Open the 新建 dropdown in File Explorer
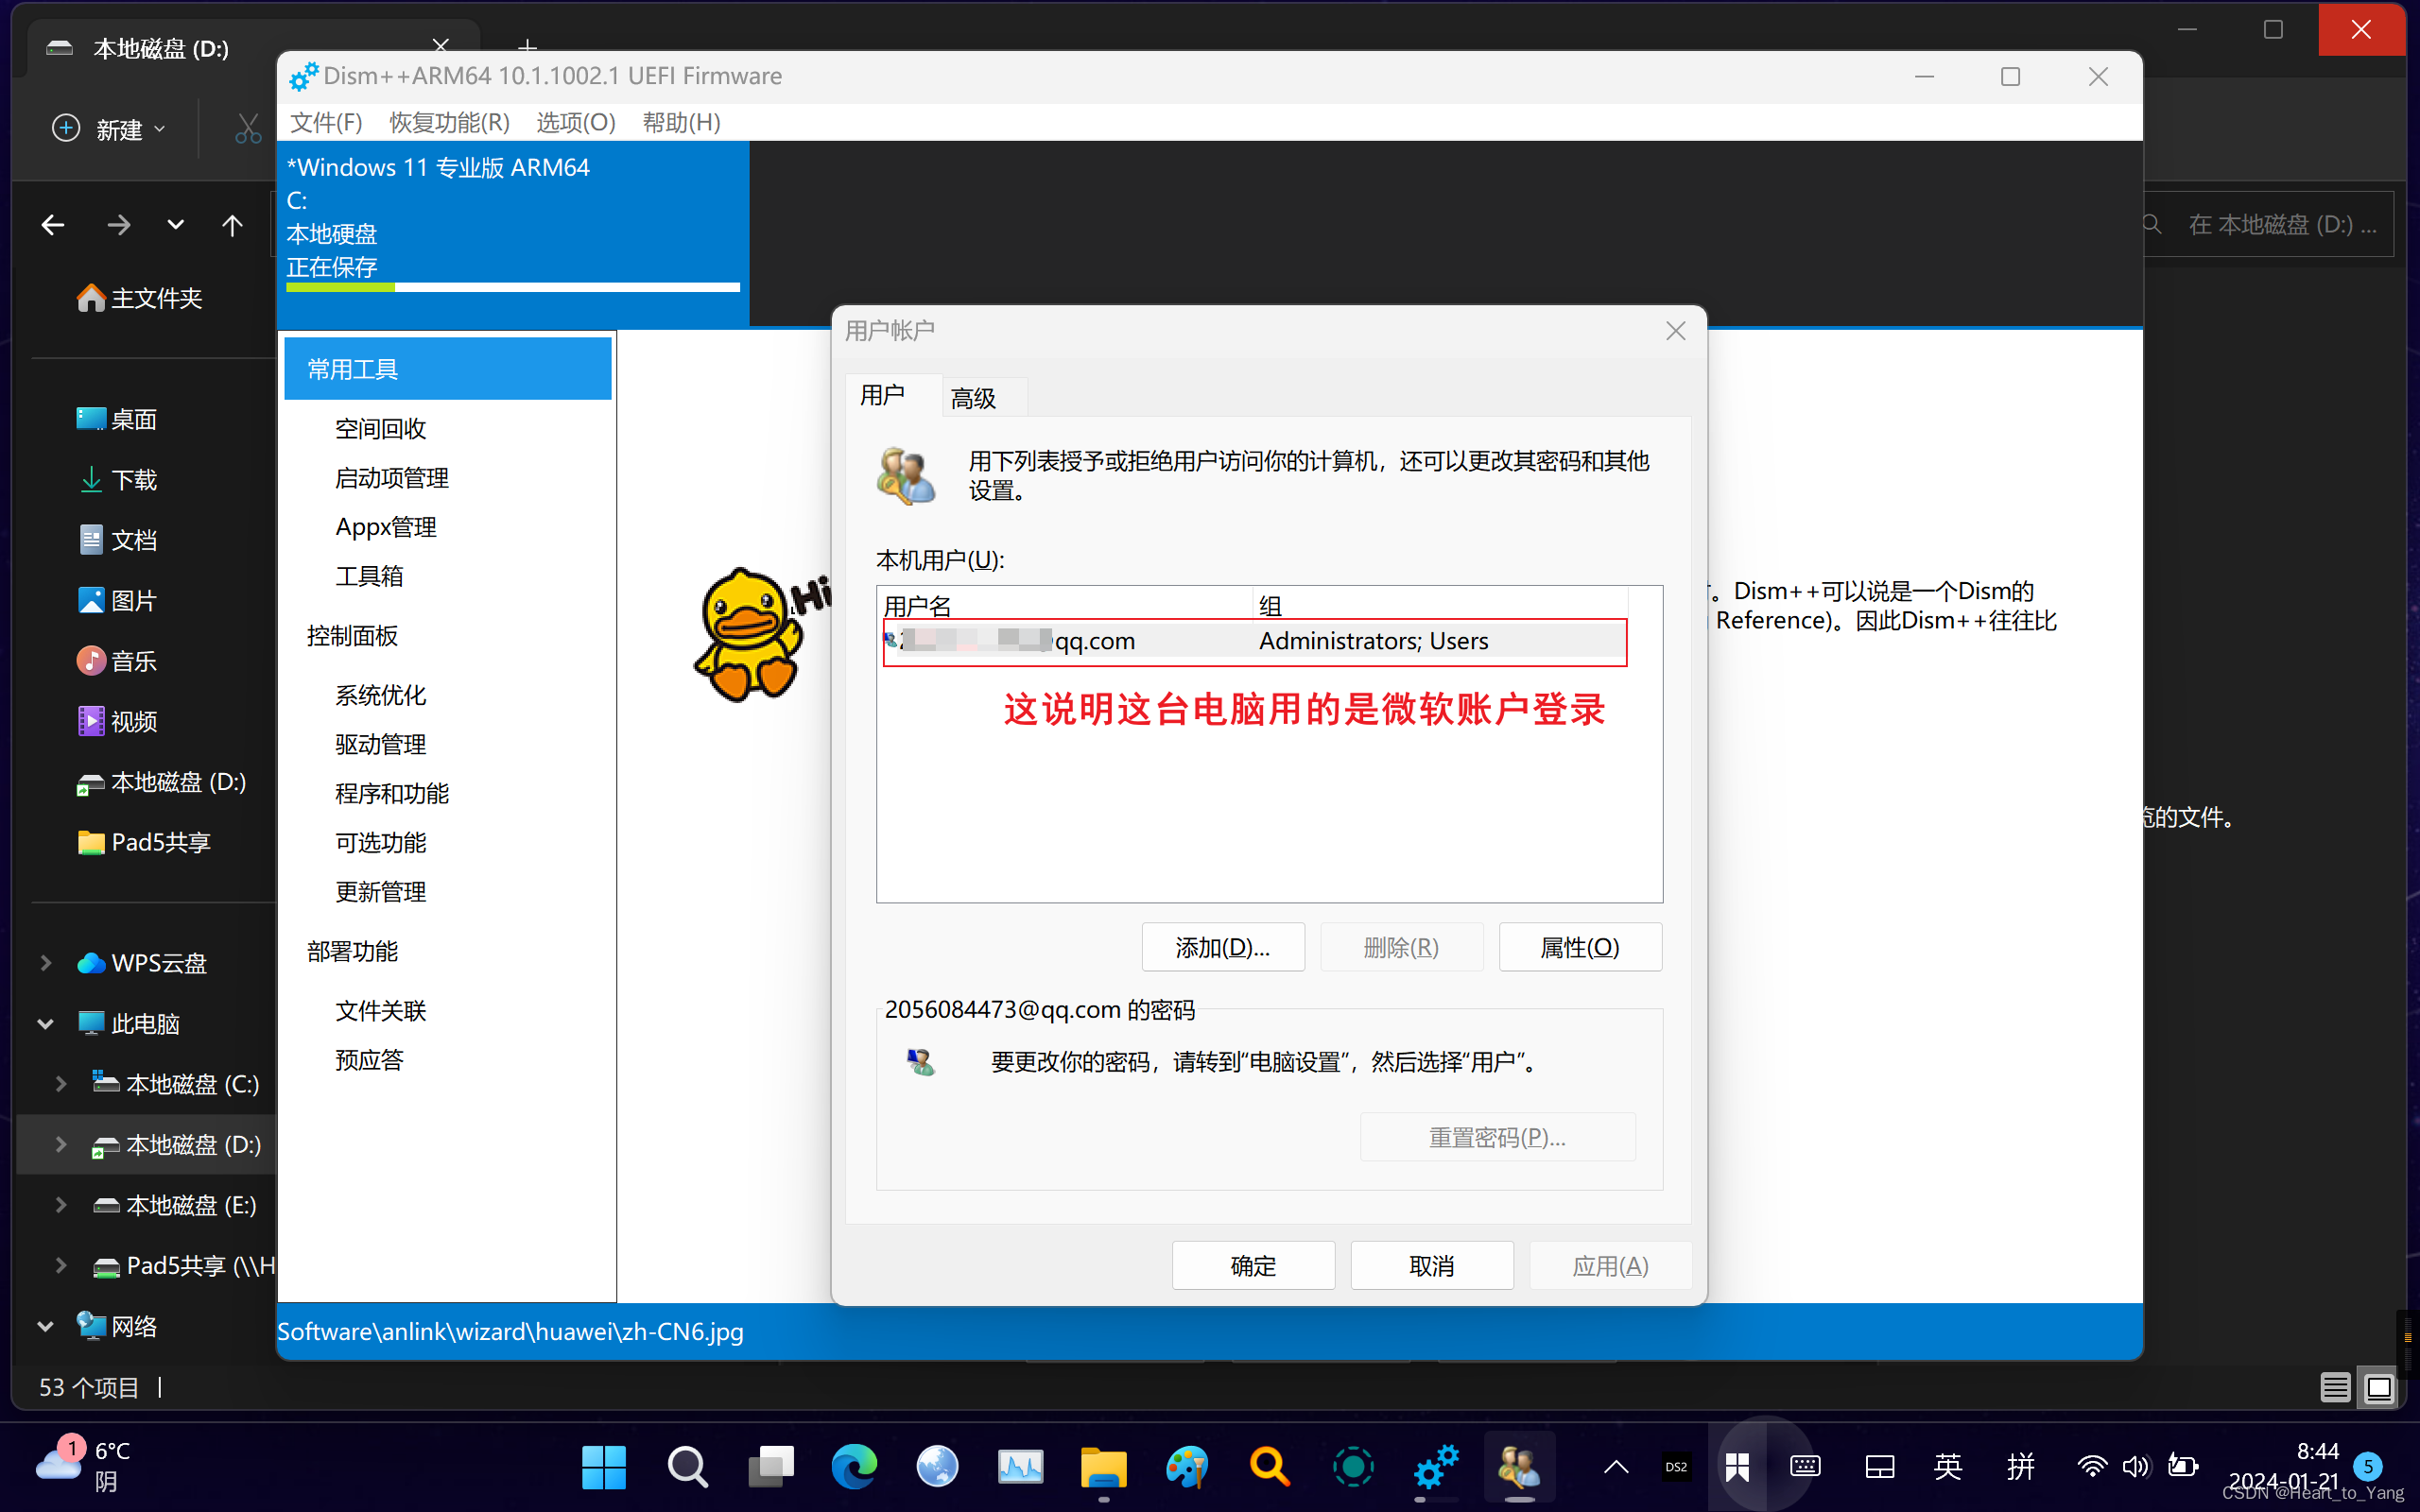Image resolution: width=2420 pixels, height=1512 pixels. (x=109, y=129)
